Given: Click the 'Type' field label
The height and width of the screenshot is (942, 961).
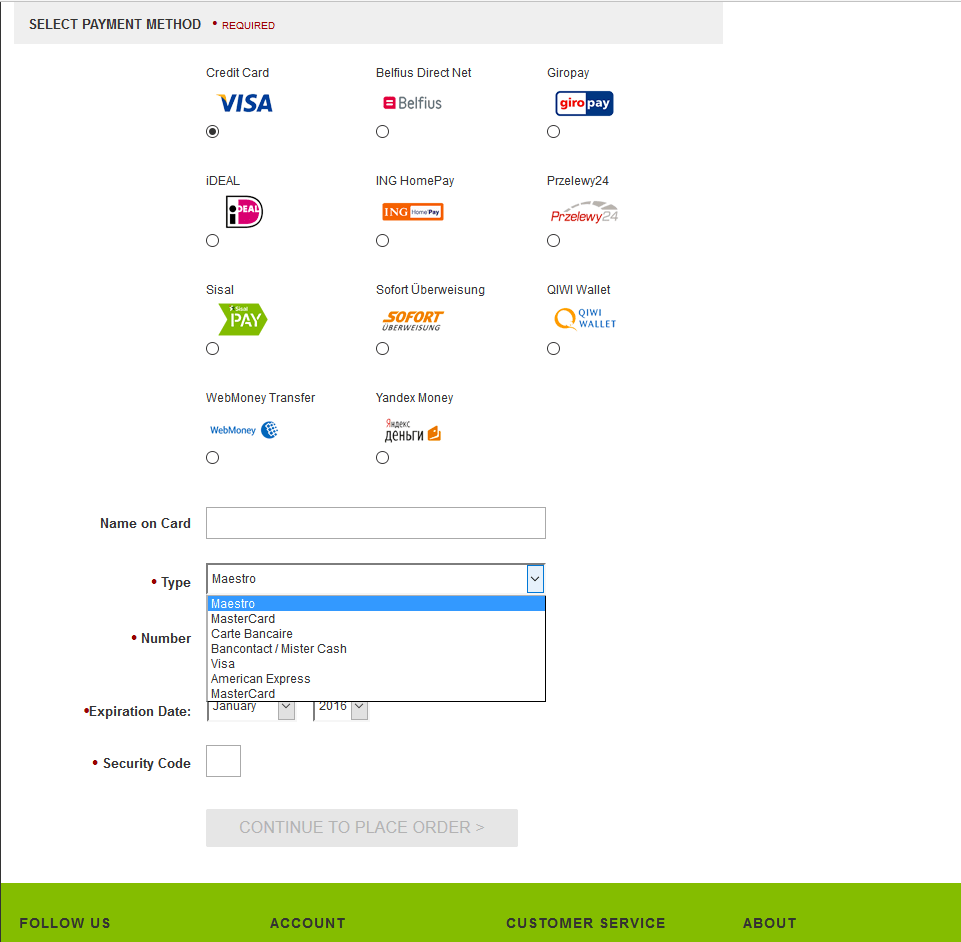Looking at the screenshot, I should coord(176,582).
